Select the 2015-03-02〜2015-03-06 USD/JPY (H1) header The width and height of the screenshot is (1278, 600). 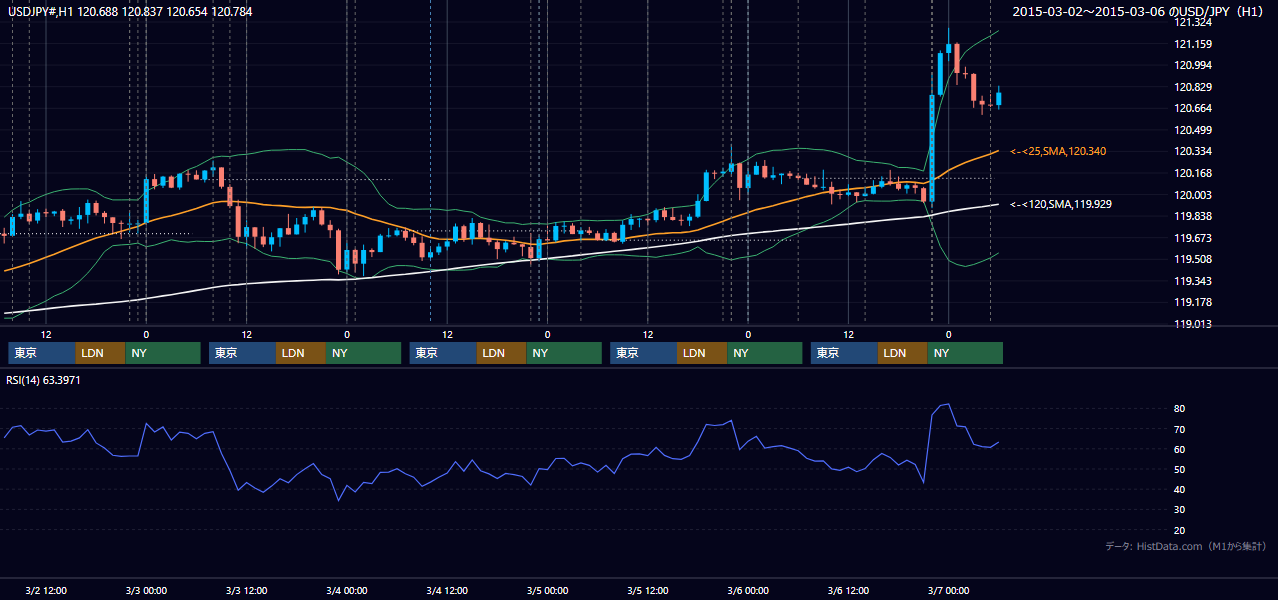1138,12
